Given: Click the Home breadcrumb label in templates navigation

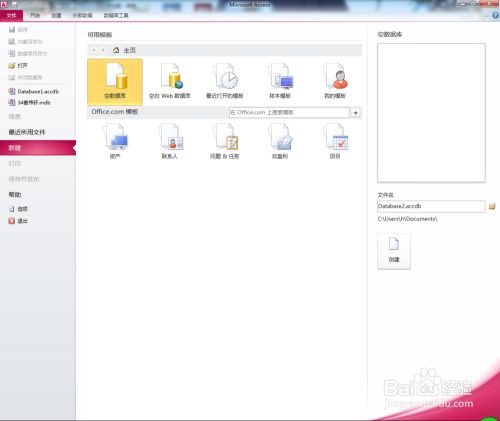Looking at the screenshot, I should pyautogui.click(x=130, y=50).
